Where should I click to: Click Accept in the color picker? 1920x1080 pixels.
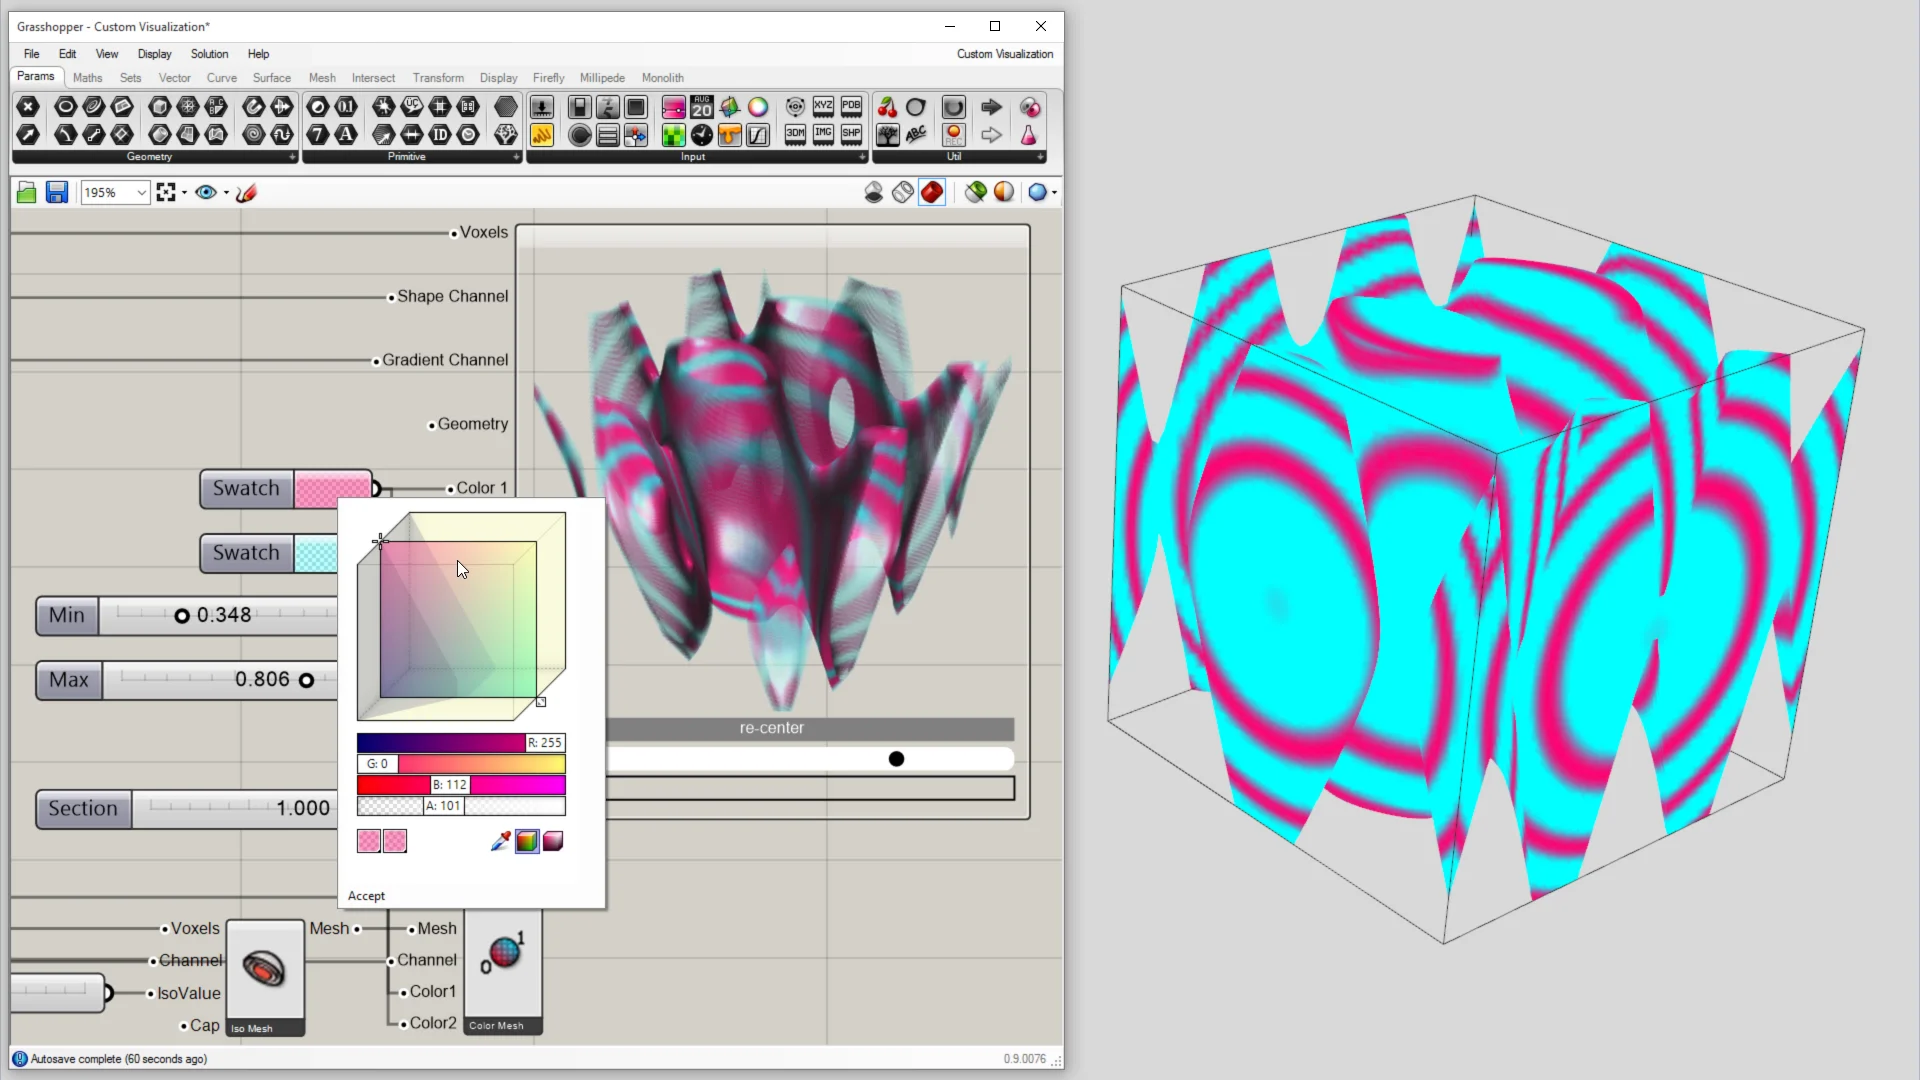[x=366, y=896]
